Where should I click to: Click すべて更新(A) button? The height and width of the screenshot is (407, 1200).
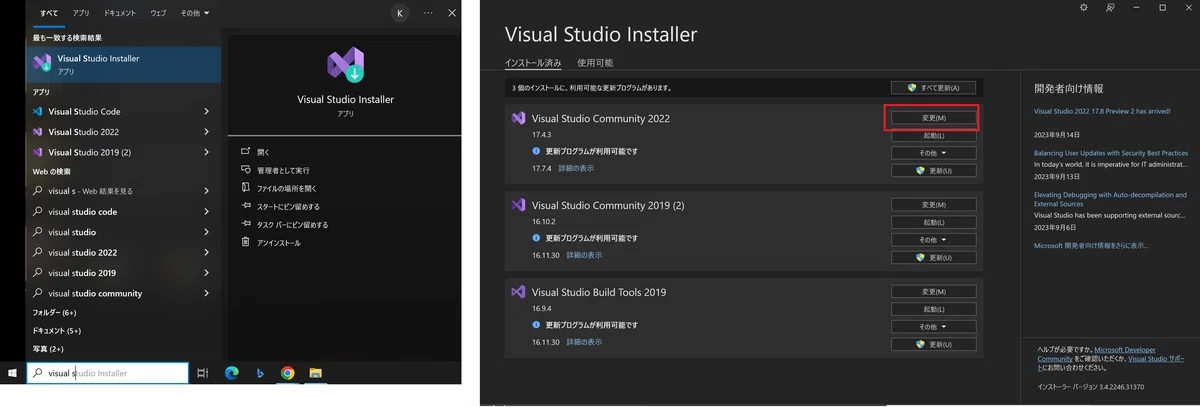click(933, 88)
